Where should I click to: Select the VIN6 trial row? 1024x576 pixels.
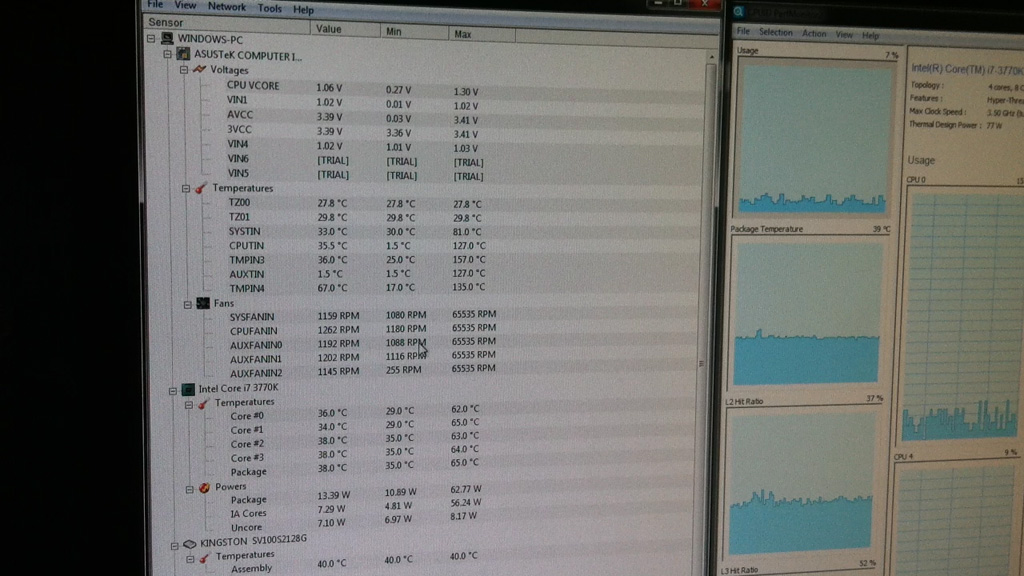[424, 160]
